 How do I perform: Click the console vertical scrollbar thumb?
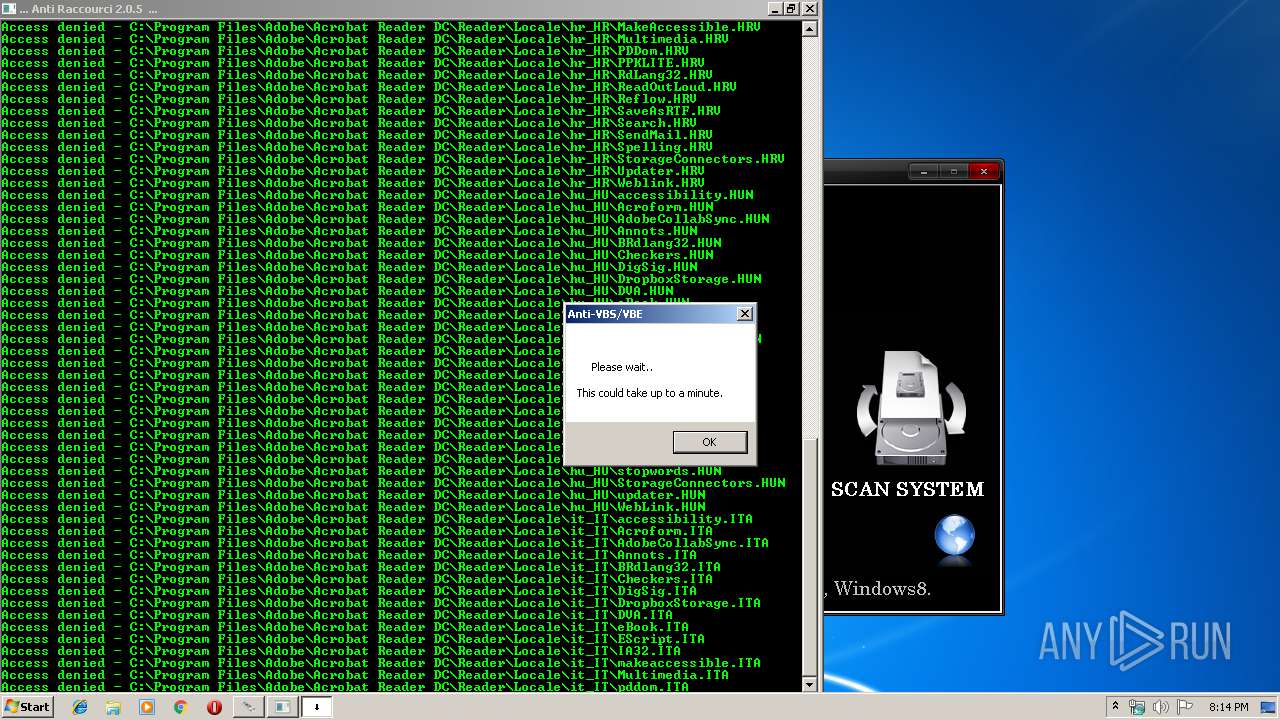(x=810, y=557)
